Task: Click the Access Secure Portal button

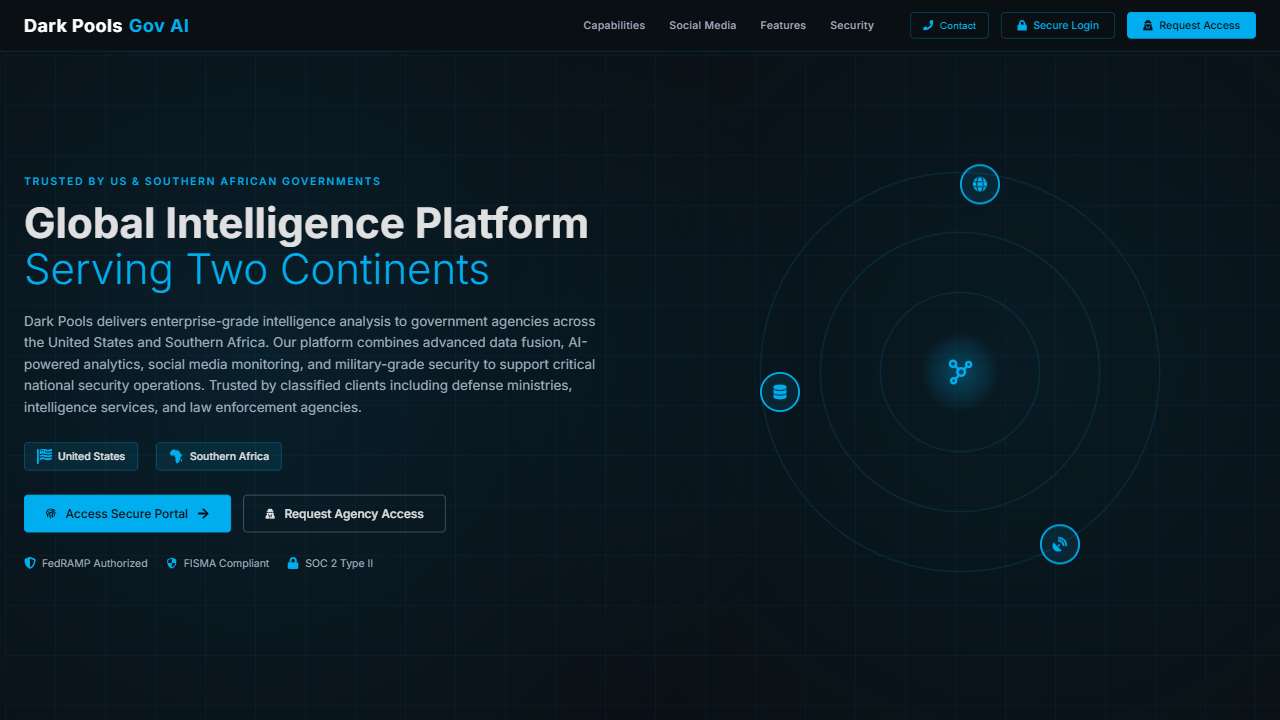Action: point(127,513)
